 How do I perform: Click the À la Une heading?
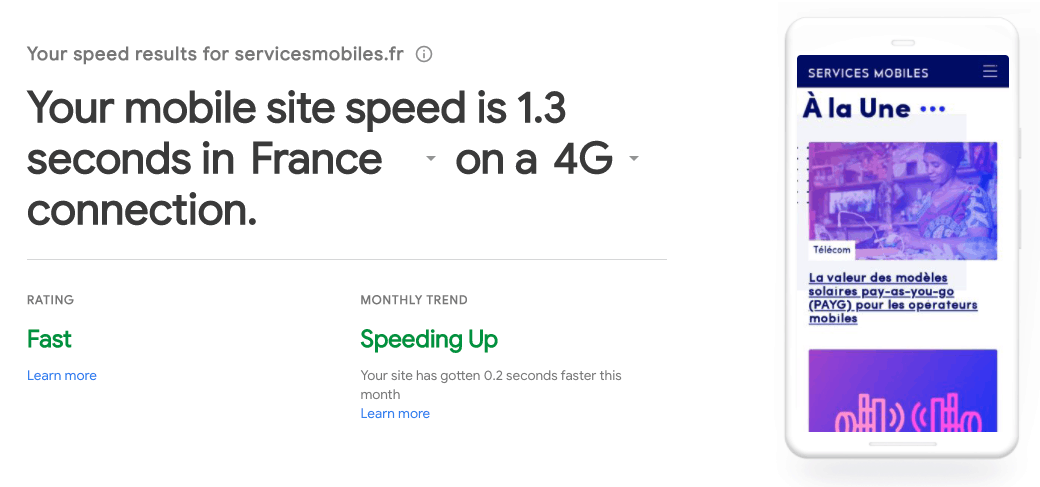point(856,108)
